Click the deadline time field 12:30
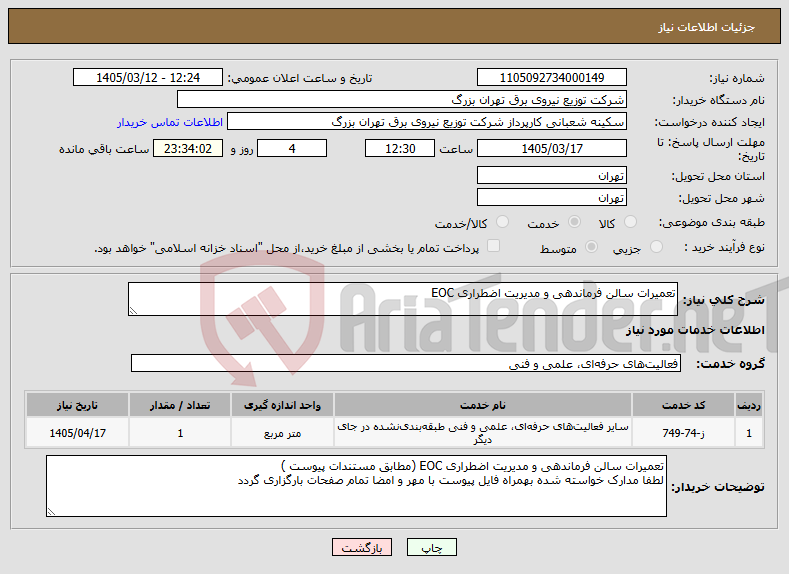 pyautogui.click(x=400, y=148)
